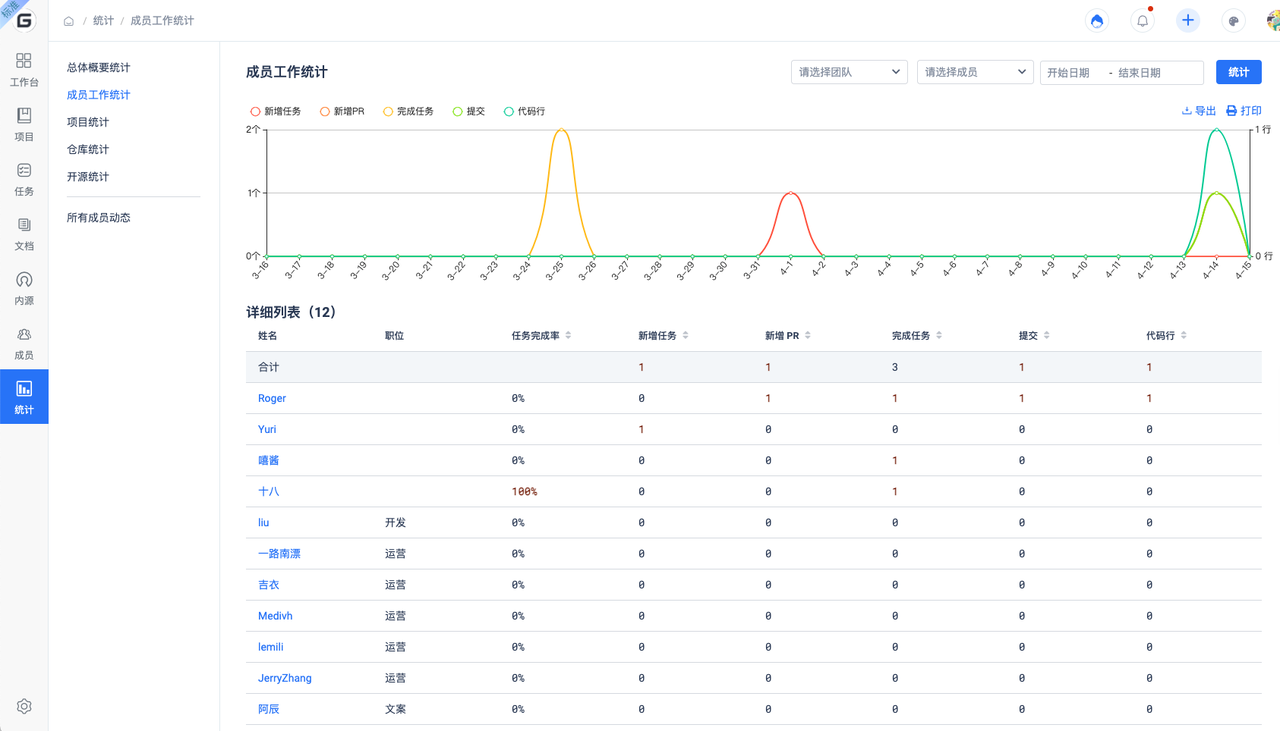
Task: Click the 开始日期 start date field
Action: coord(1069,73)
